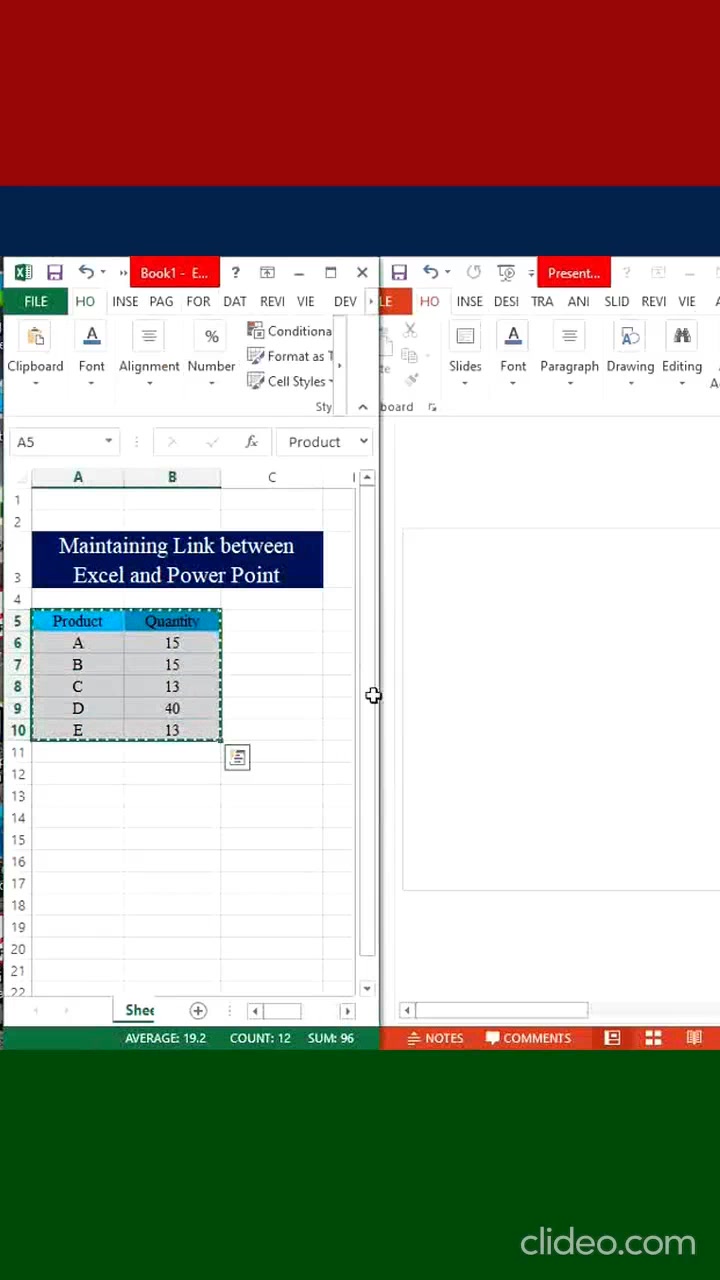
Task: Switch PowerPoint to Slide Sorter view
Action: [x=653, y=1038]
